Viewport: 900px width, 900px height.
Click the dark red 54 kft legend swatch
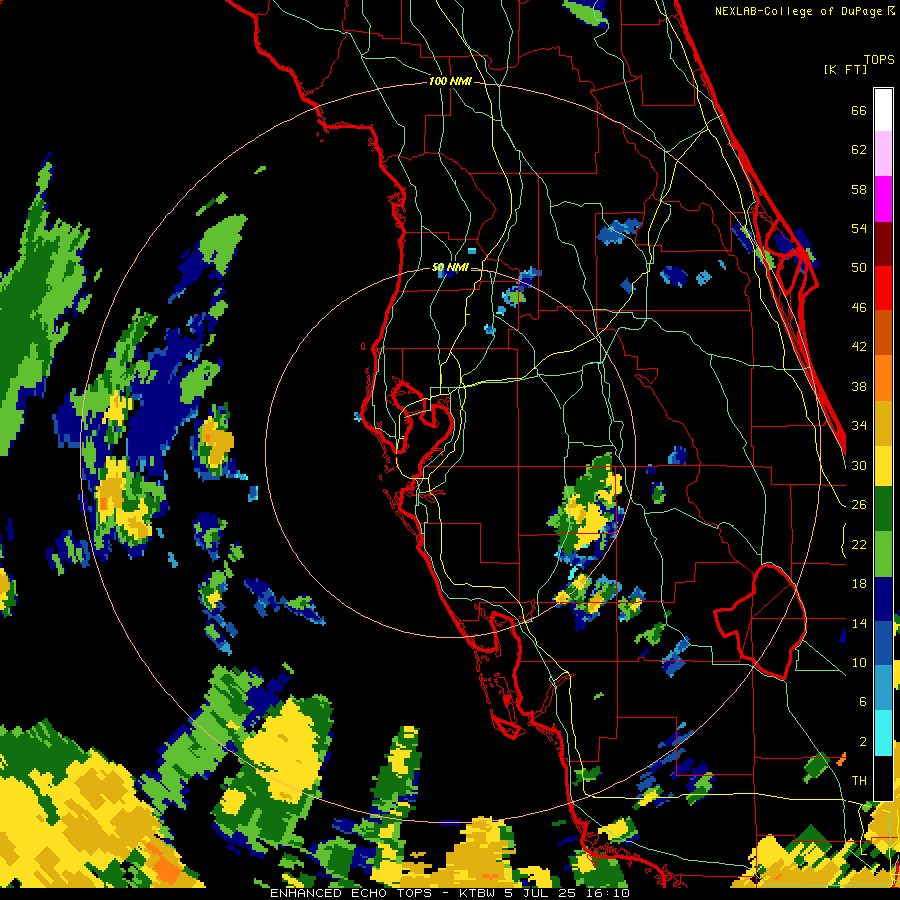point(883,244)
